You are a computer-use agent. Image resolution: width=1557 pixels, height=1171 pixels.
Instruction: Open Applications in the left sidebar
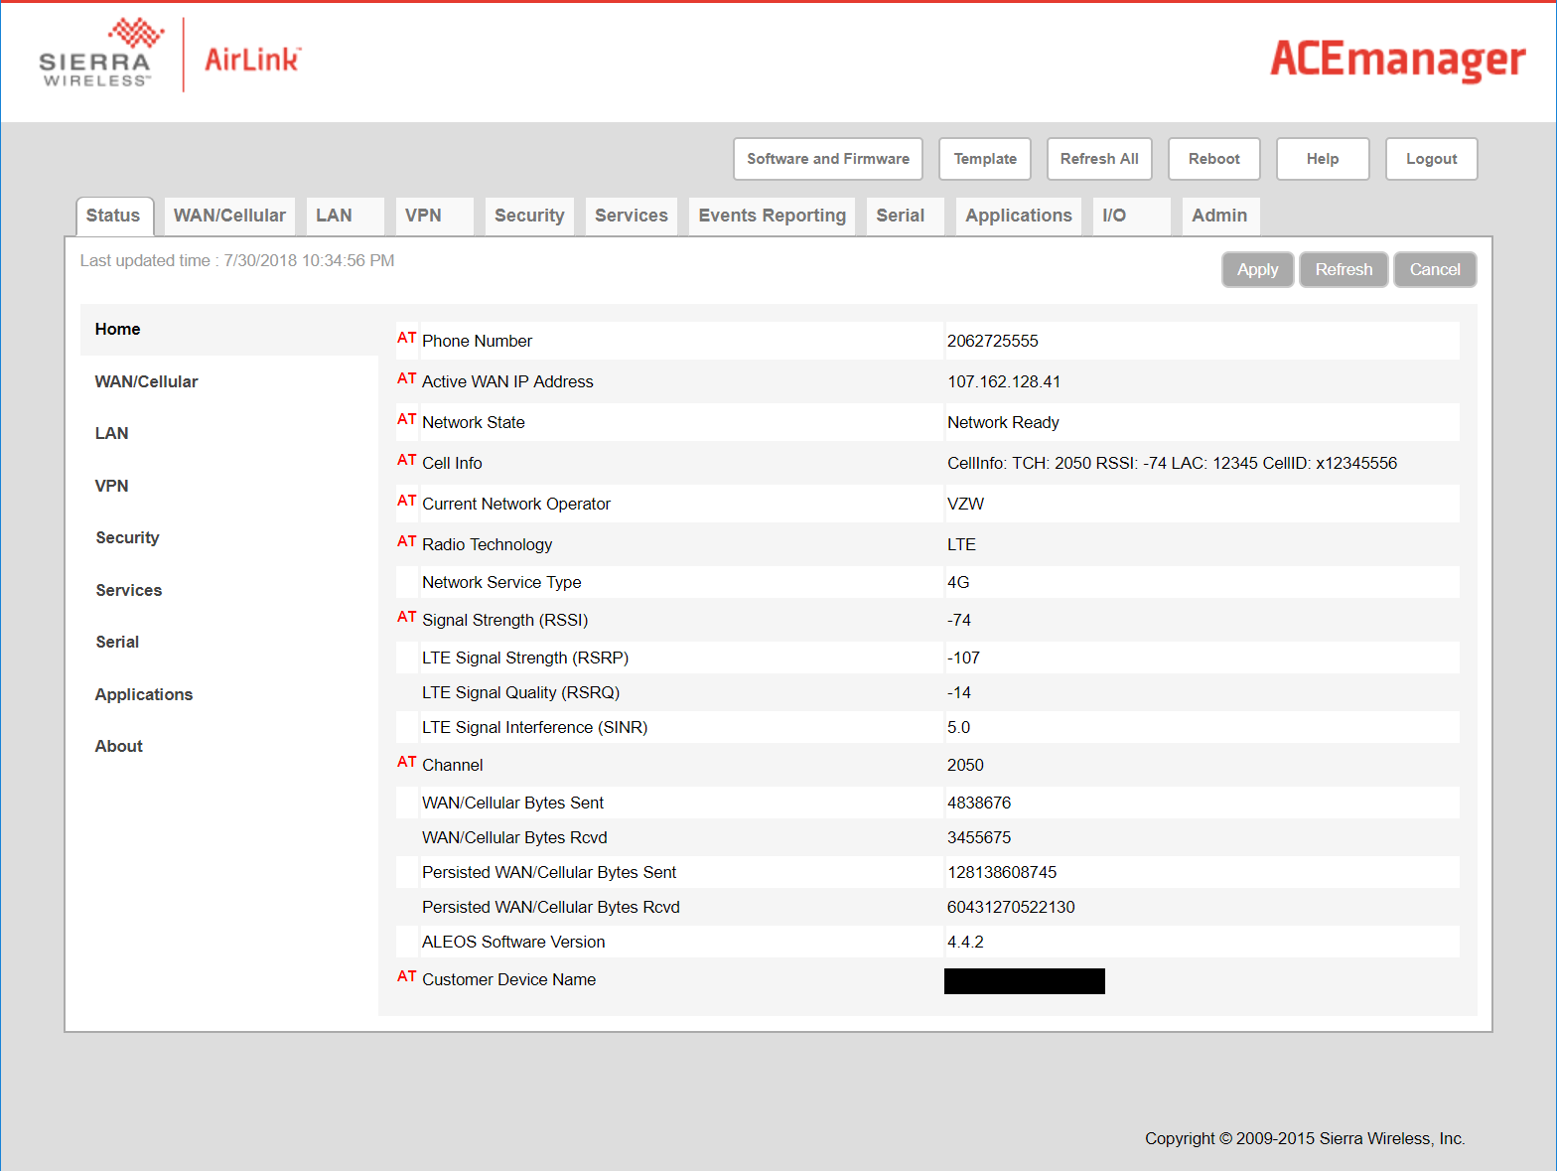tap(144, 694)
